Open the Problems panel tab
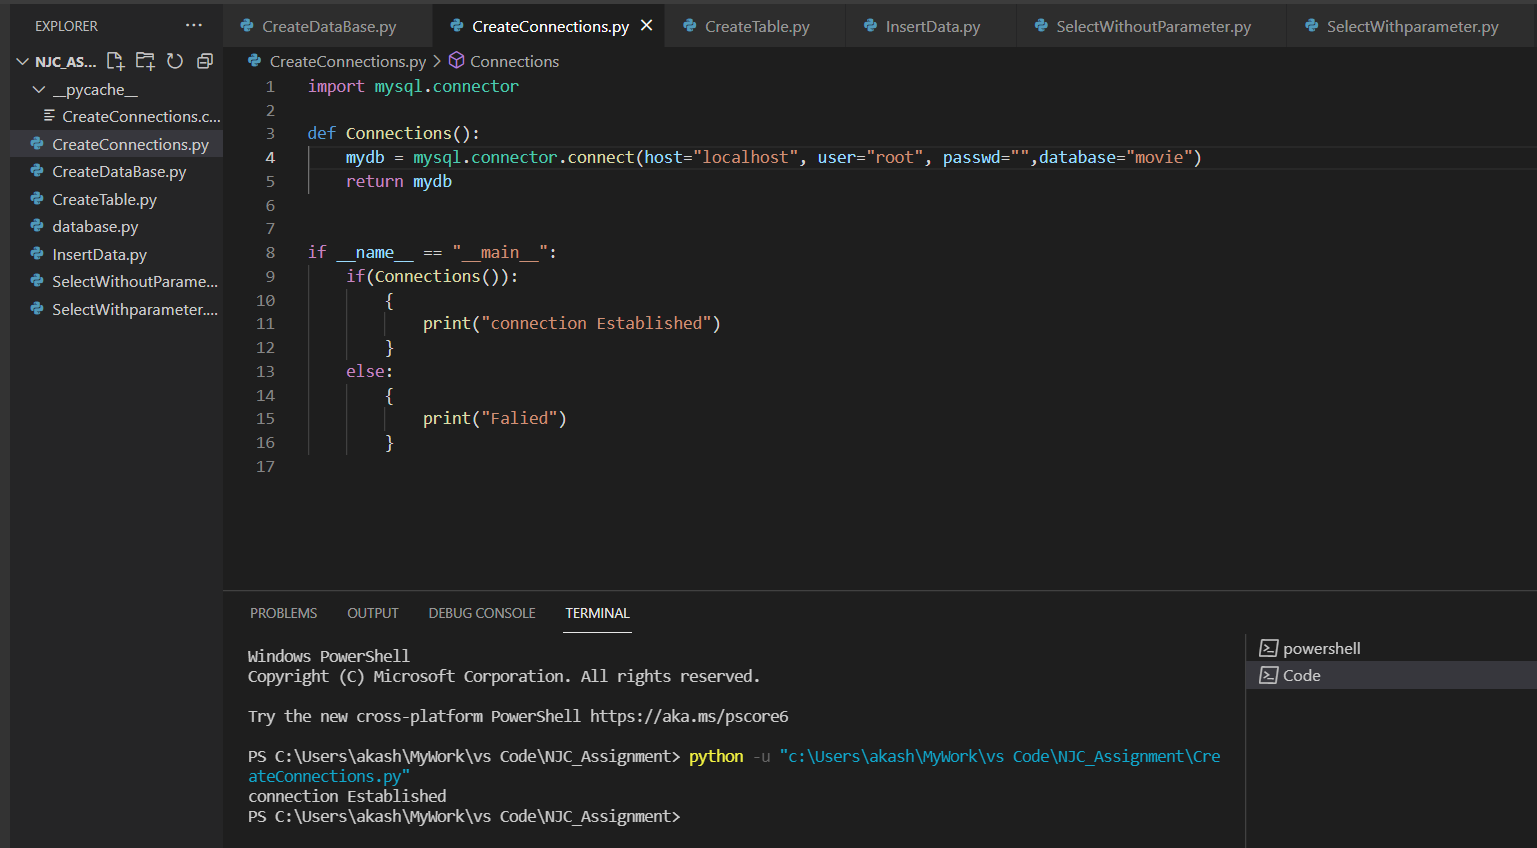This screenshot has width=1537, height=848. (x=283, y=613)
